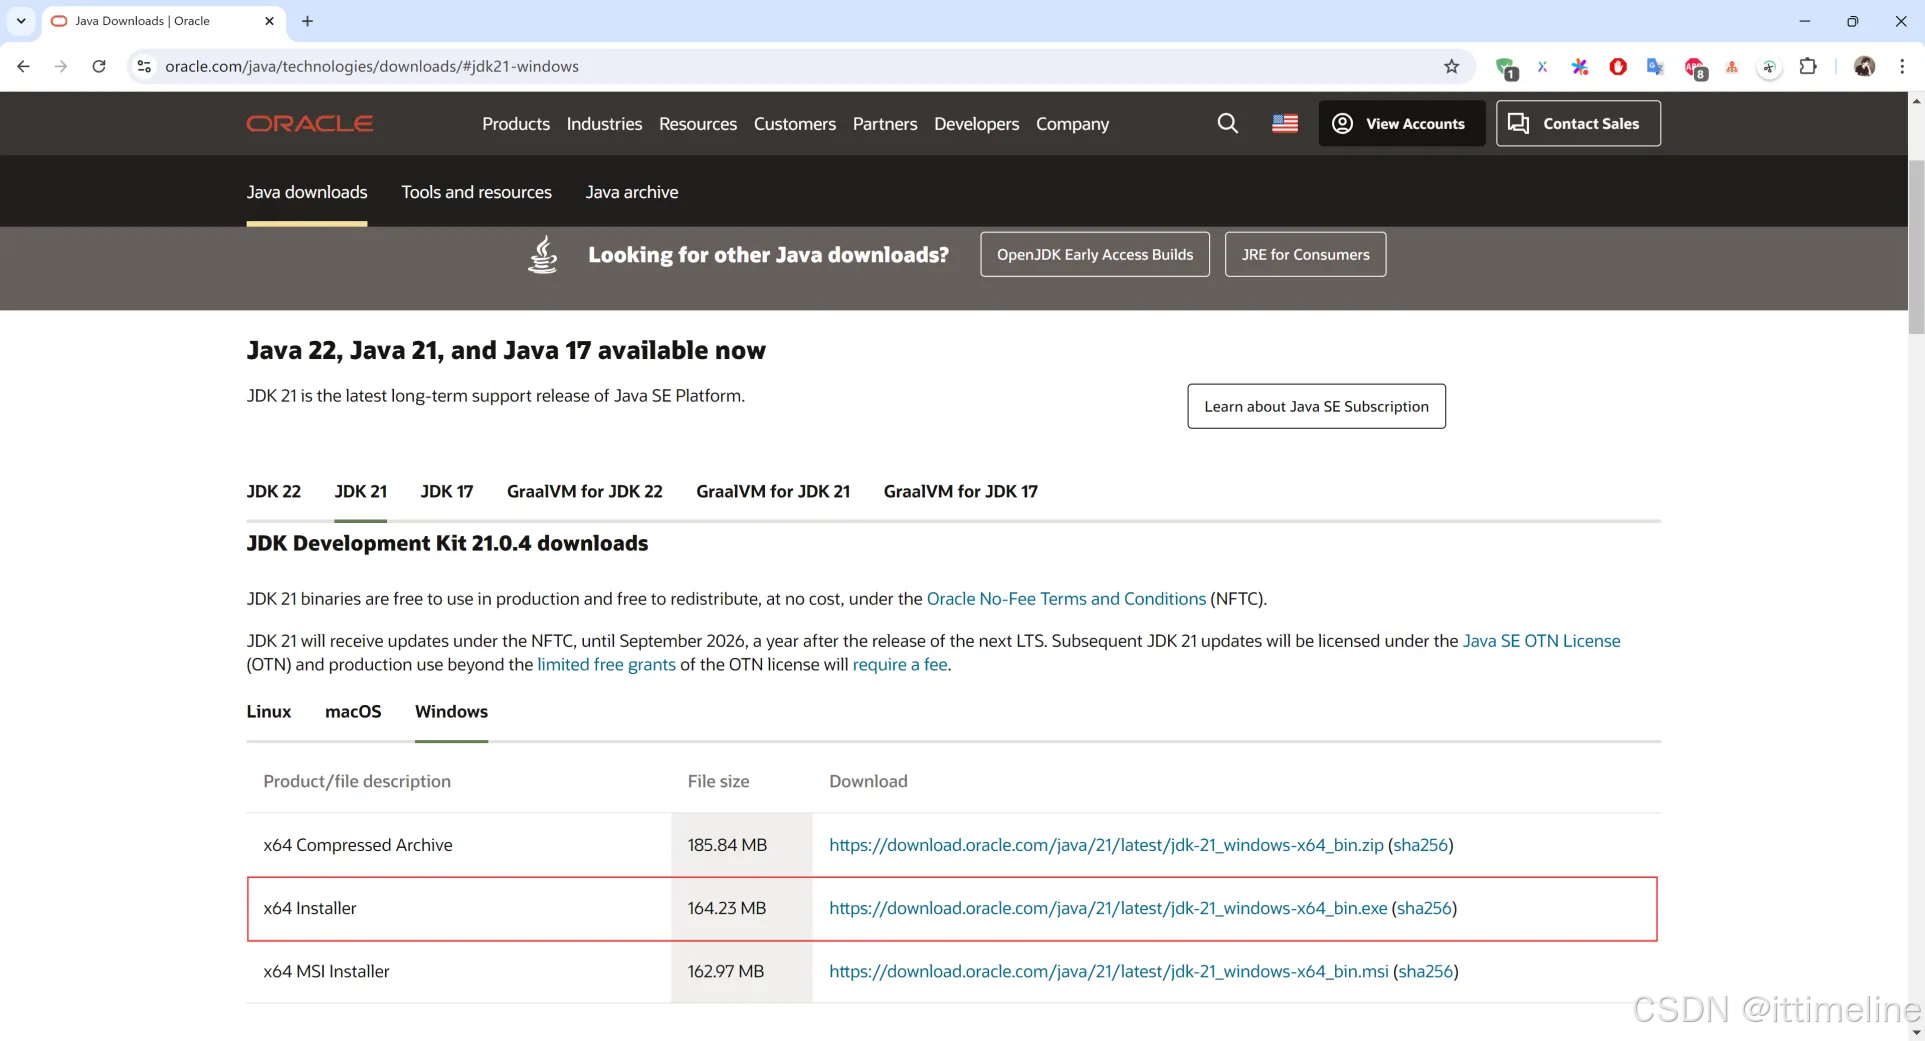Open the Chrome extensions puzzle icon
The width and height of the screenshot is (1925, 1041).
click(1808, 66)
